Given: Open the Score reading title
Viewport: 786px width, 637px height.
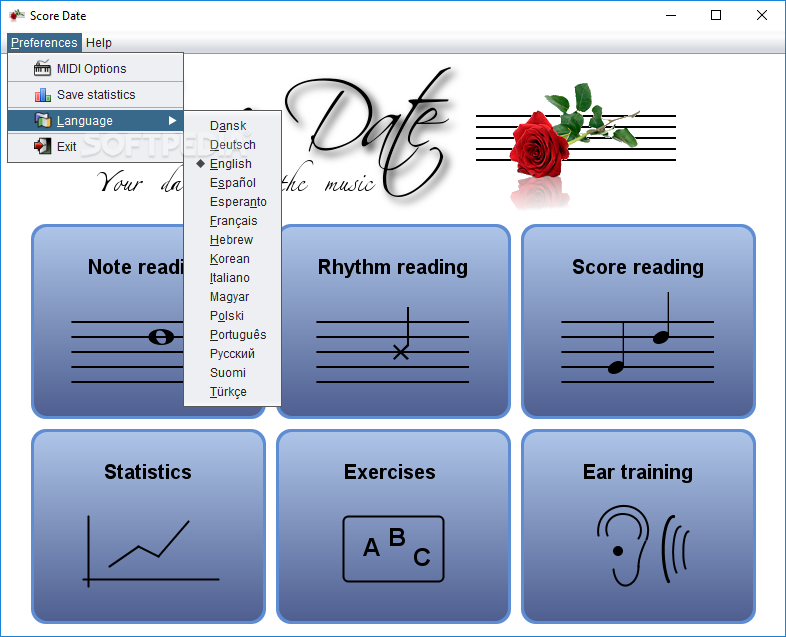Looking at the screenshot, I should tap(638, 267).
